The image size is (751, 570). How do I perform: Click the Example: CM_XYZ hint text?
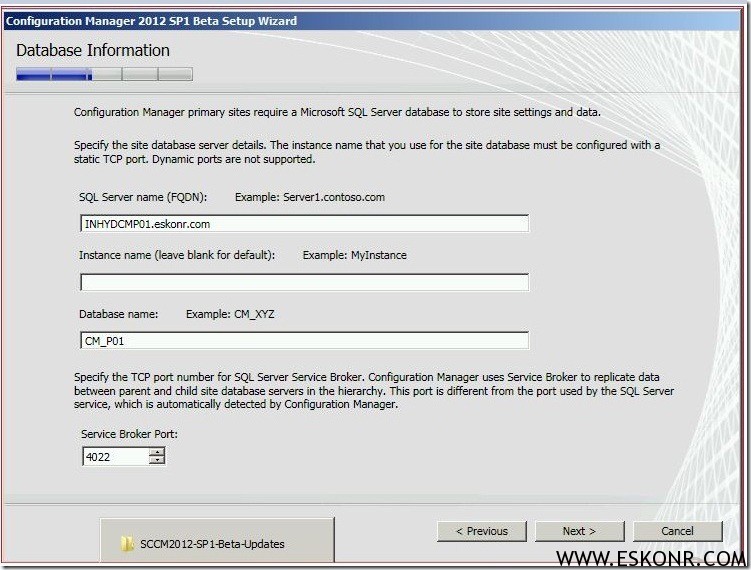click(230, 314)
